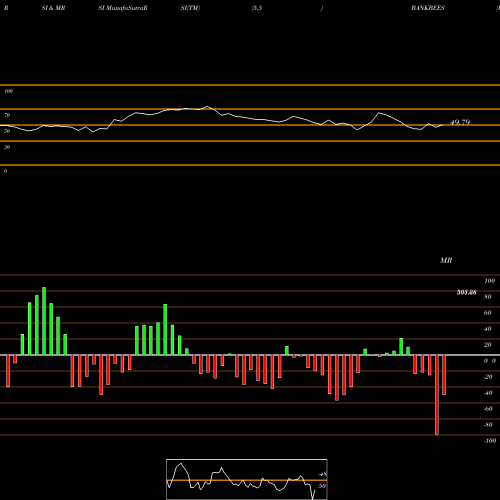Click the -20 label on MR axis
This screenshot has width=500, height=500.
pos(488,377)
